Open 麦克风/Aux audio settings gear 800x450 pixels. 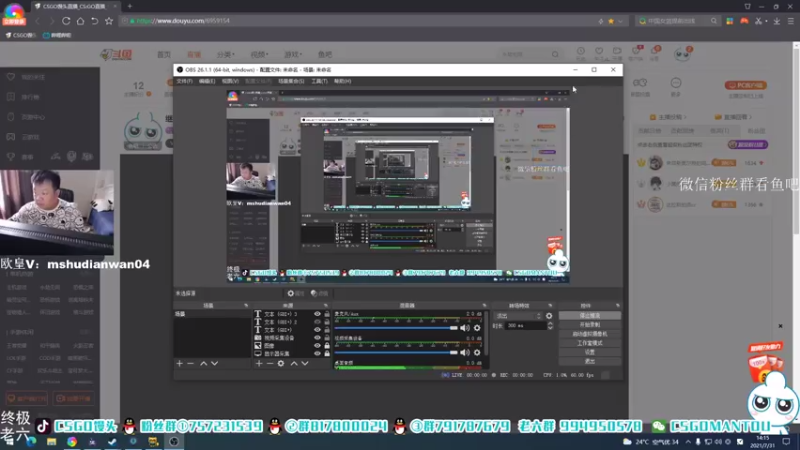pos(477,328)
